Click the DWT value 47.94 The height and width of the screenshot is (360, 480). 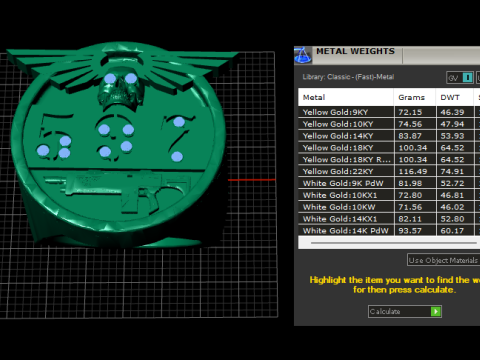tap(452, 124)
